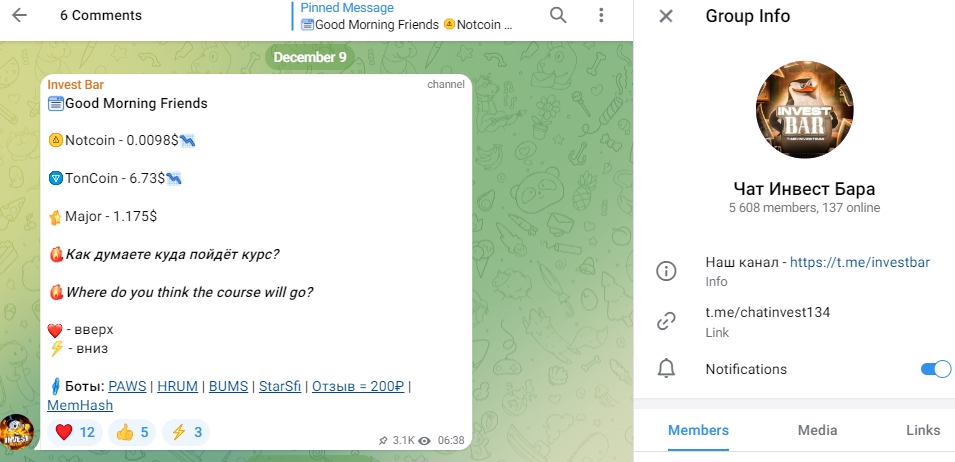Click the info circle icon beside the group description
Screen dimensions: 955x462
click(x=666, y=271)
